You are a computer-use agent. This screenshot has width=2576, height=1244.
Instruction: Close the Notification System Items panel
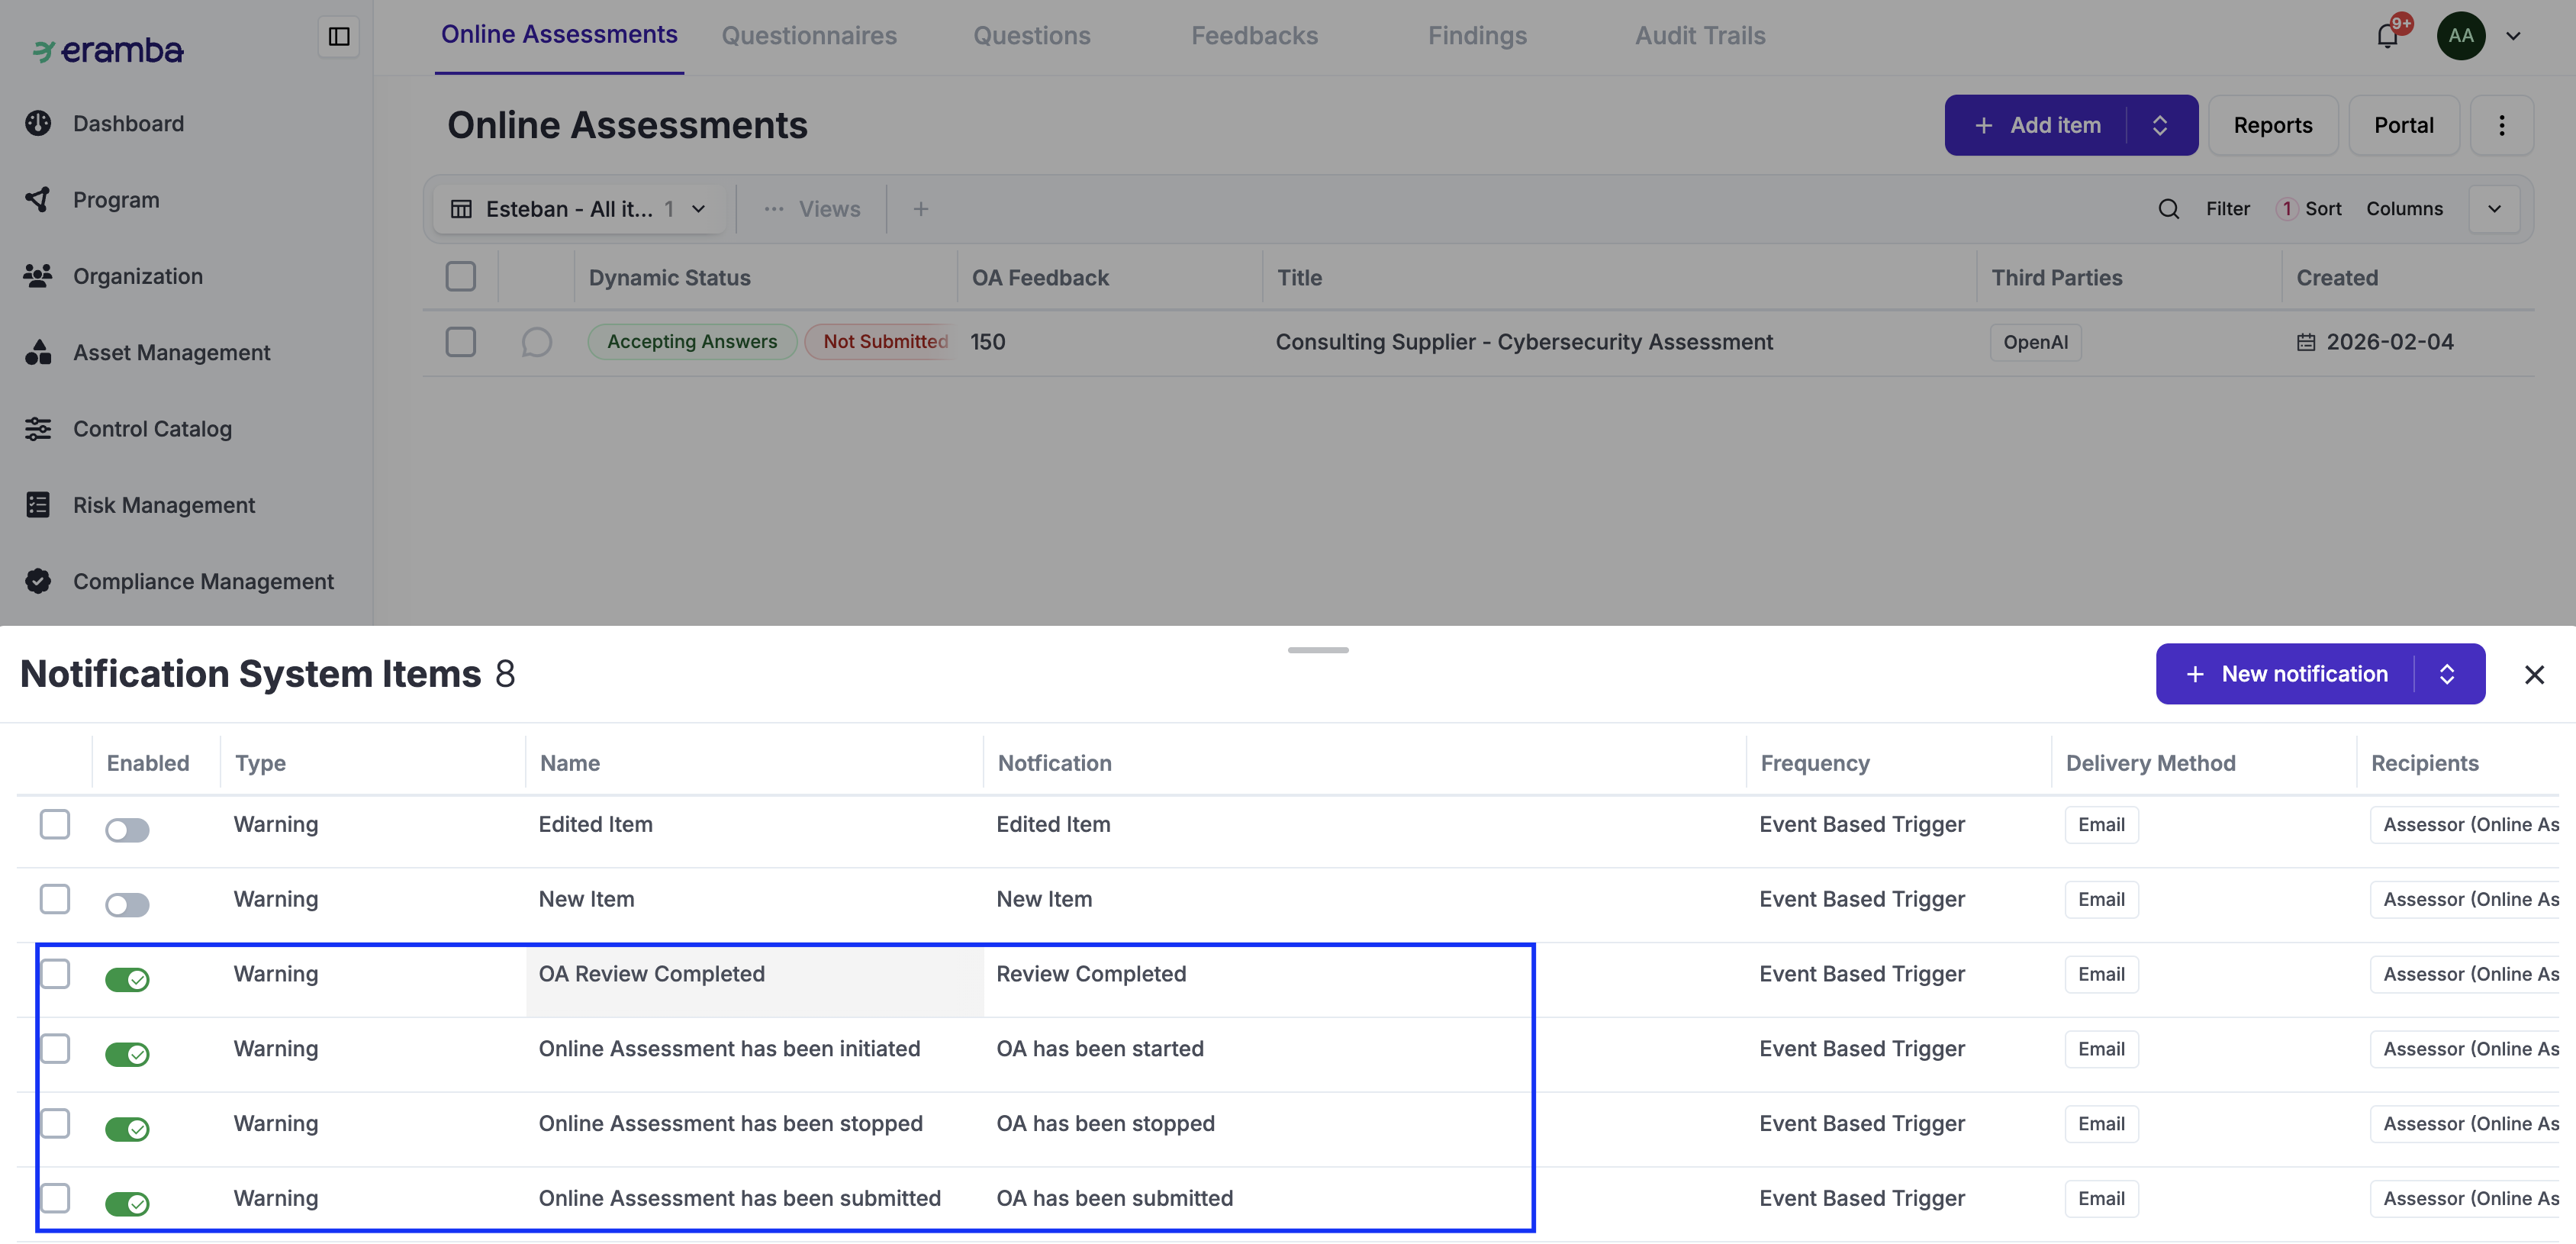click(2533, 675)
